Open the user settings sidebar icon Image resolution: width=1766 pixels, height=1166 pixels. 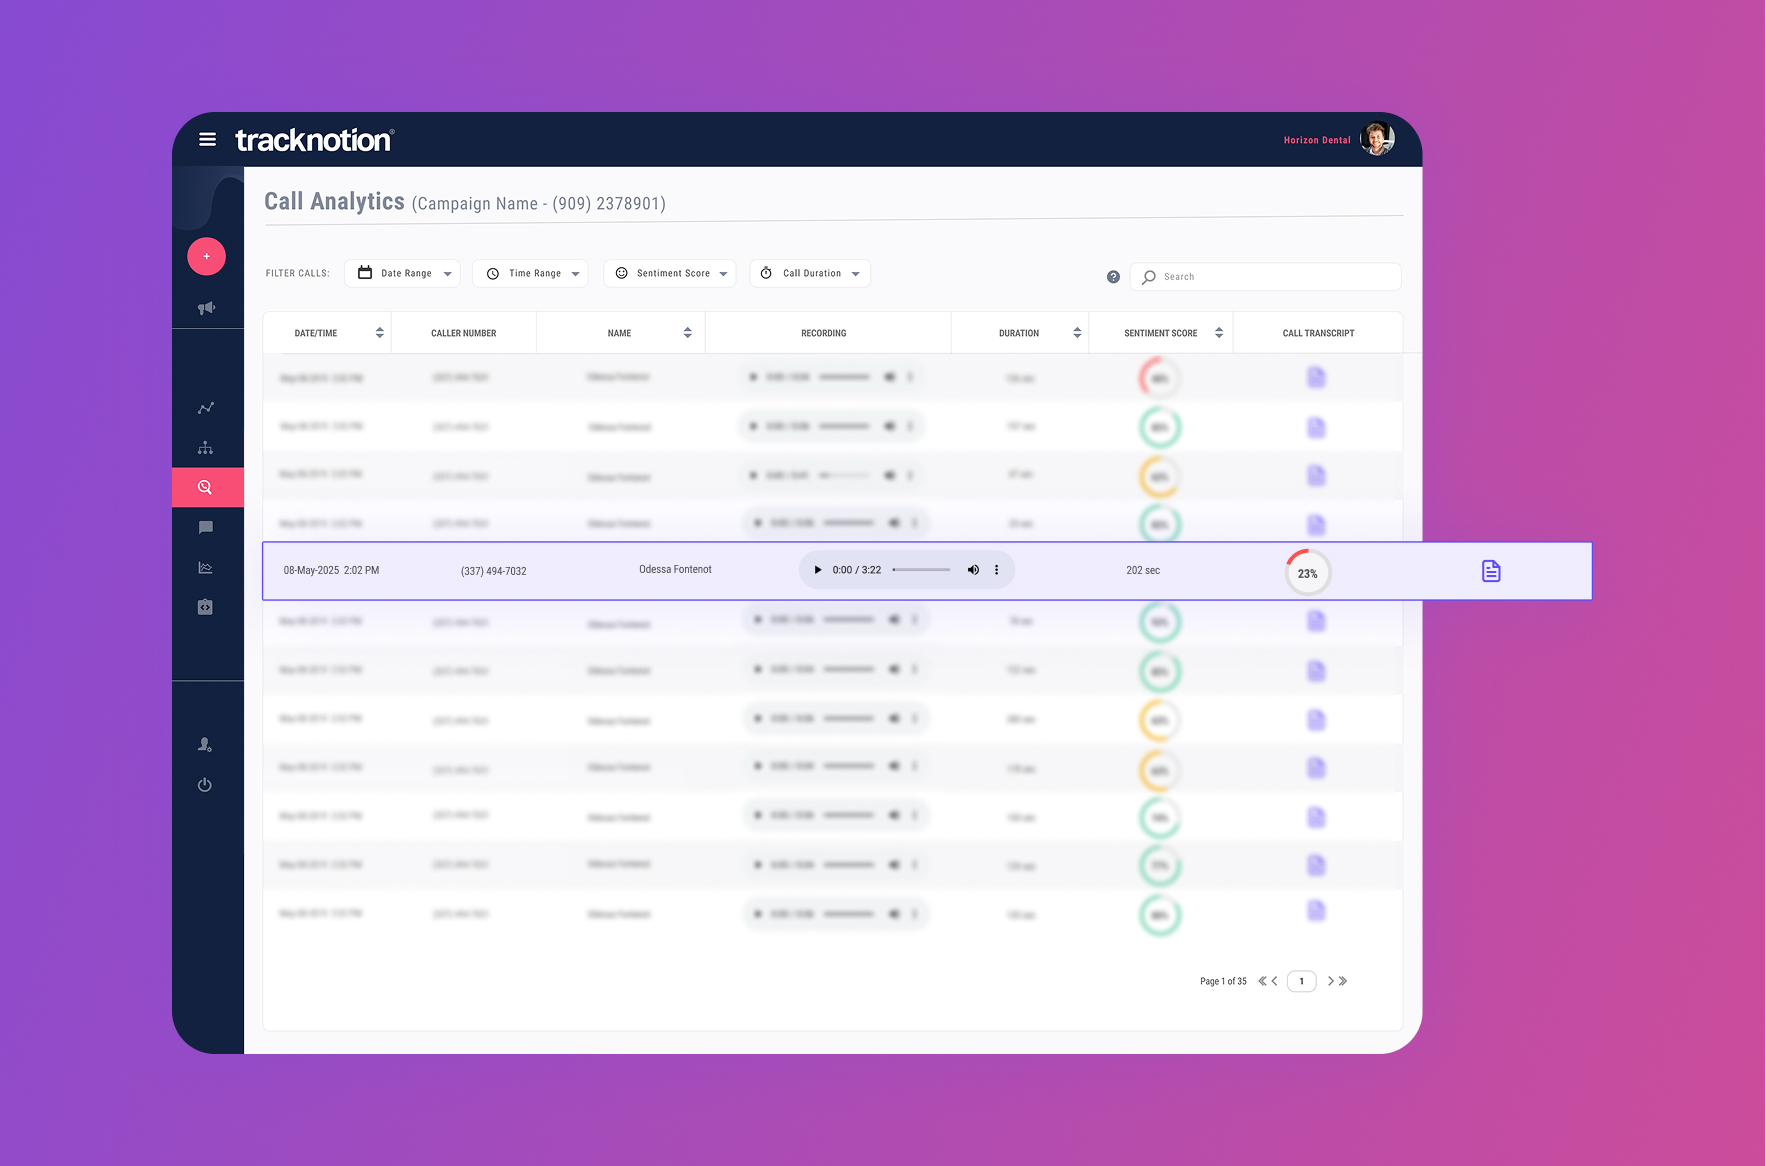click(x=205, y=745)
